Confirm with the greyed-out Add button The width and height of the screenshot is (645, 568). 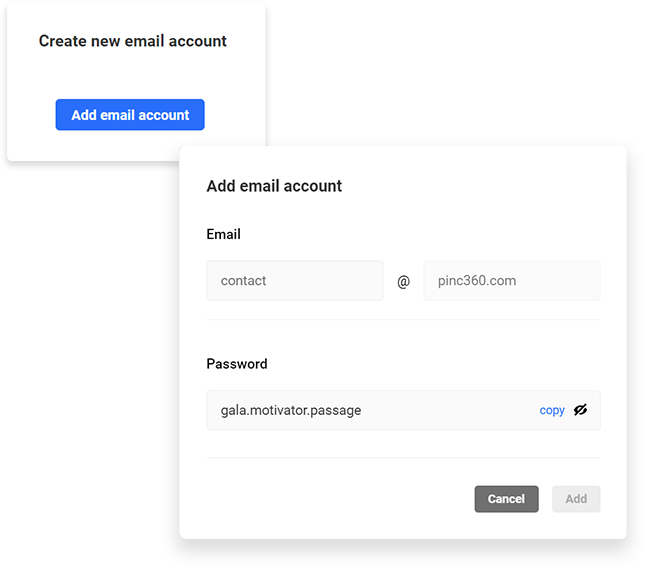[576, 499]
